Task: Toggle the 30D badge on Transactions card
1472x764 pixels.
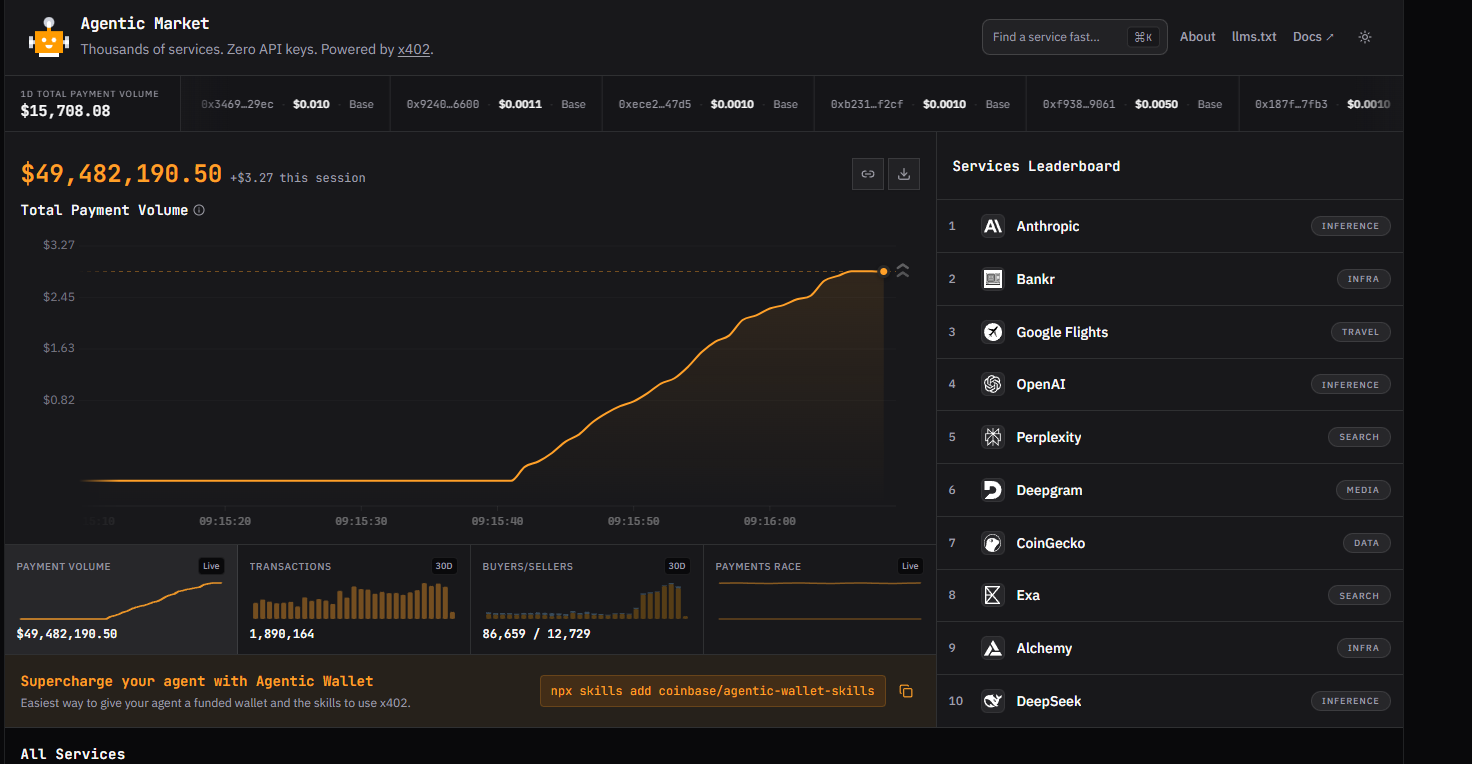Action: tap(444, 566)
